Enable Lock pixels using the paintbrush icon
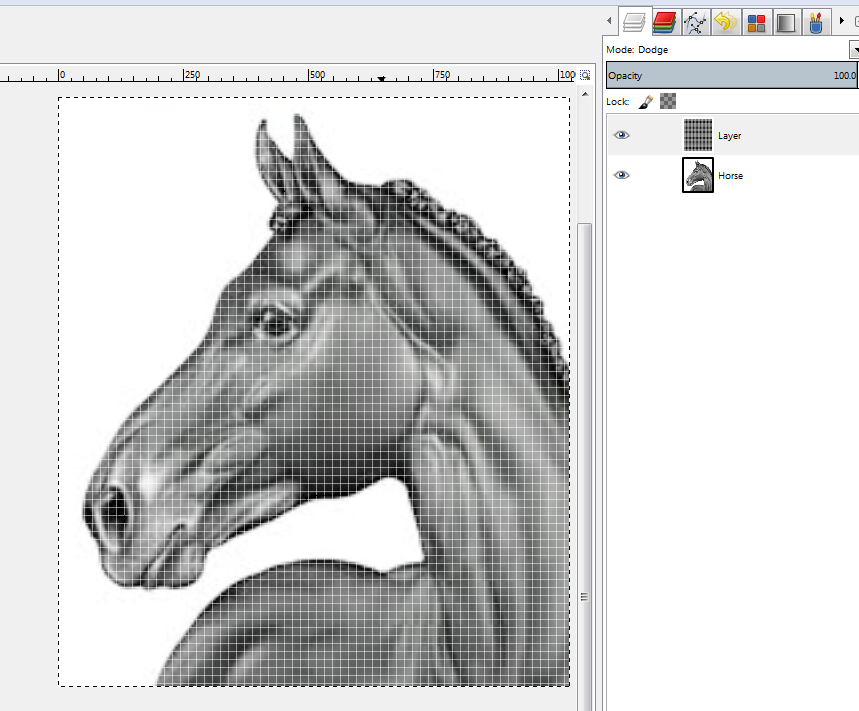 point(645,101)
